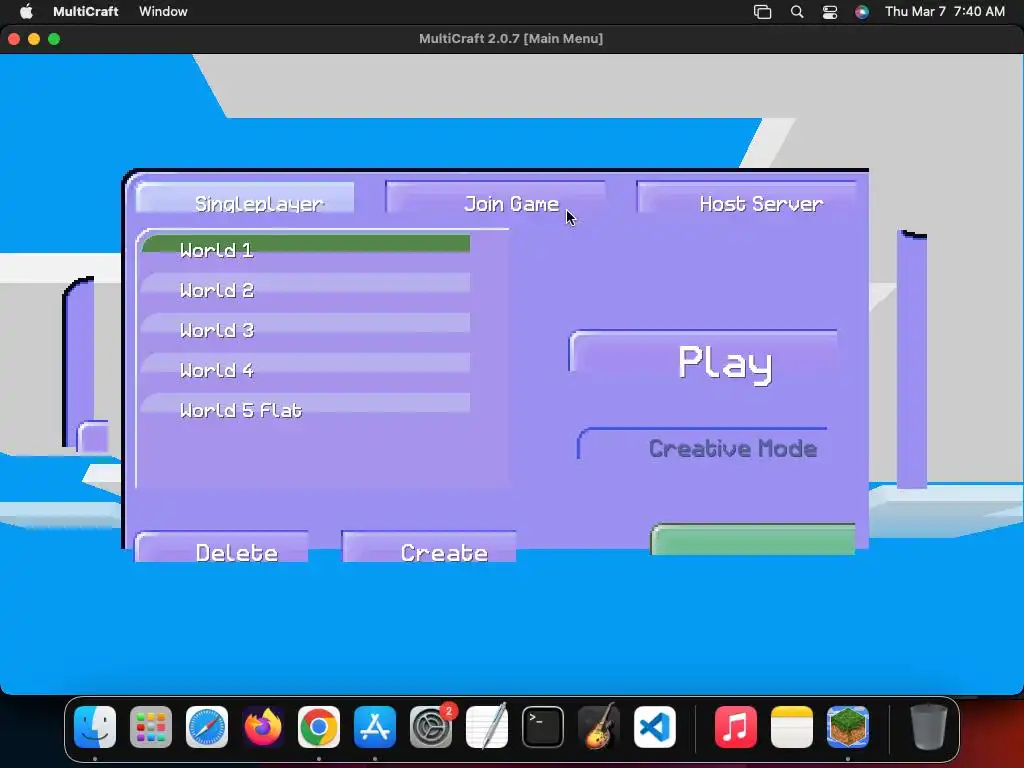Launch GarageBand from the dock
This screenshot has height=768, width=1024.
599,727
